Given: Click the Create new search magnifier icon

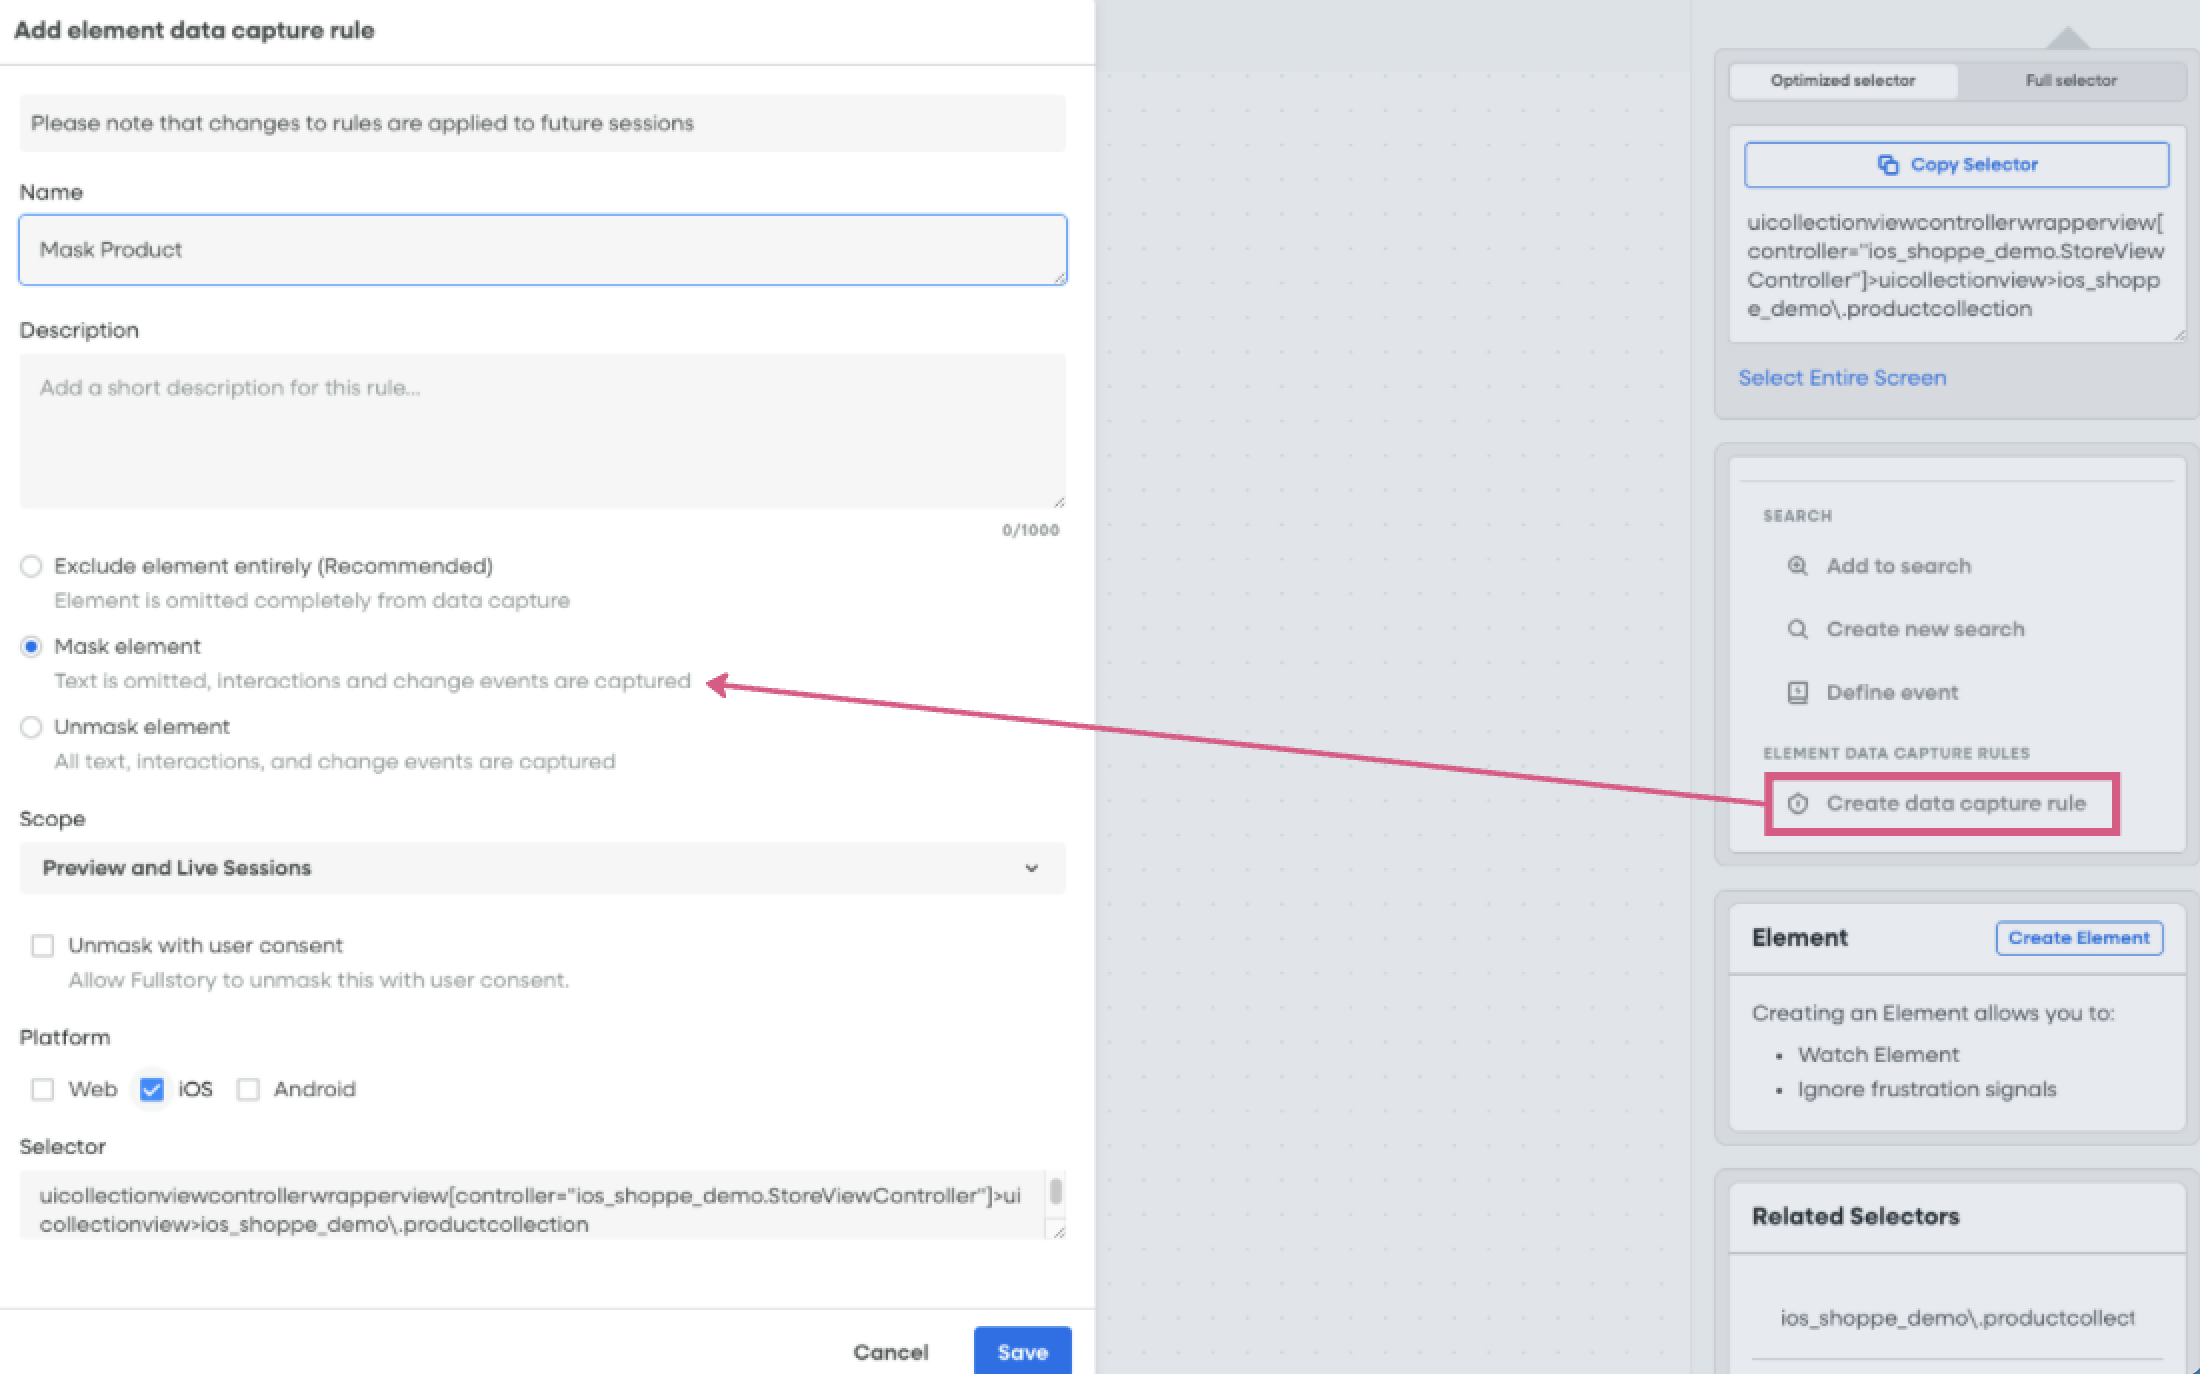Looking at the screenshot, I should (x=1797, y=629).
